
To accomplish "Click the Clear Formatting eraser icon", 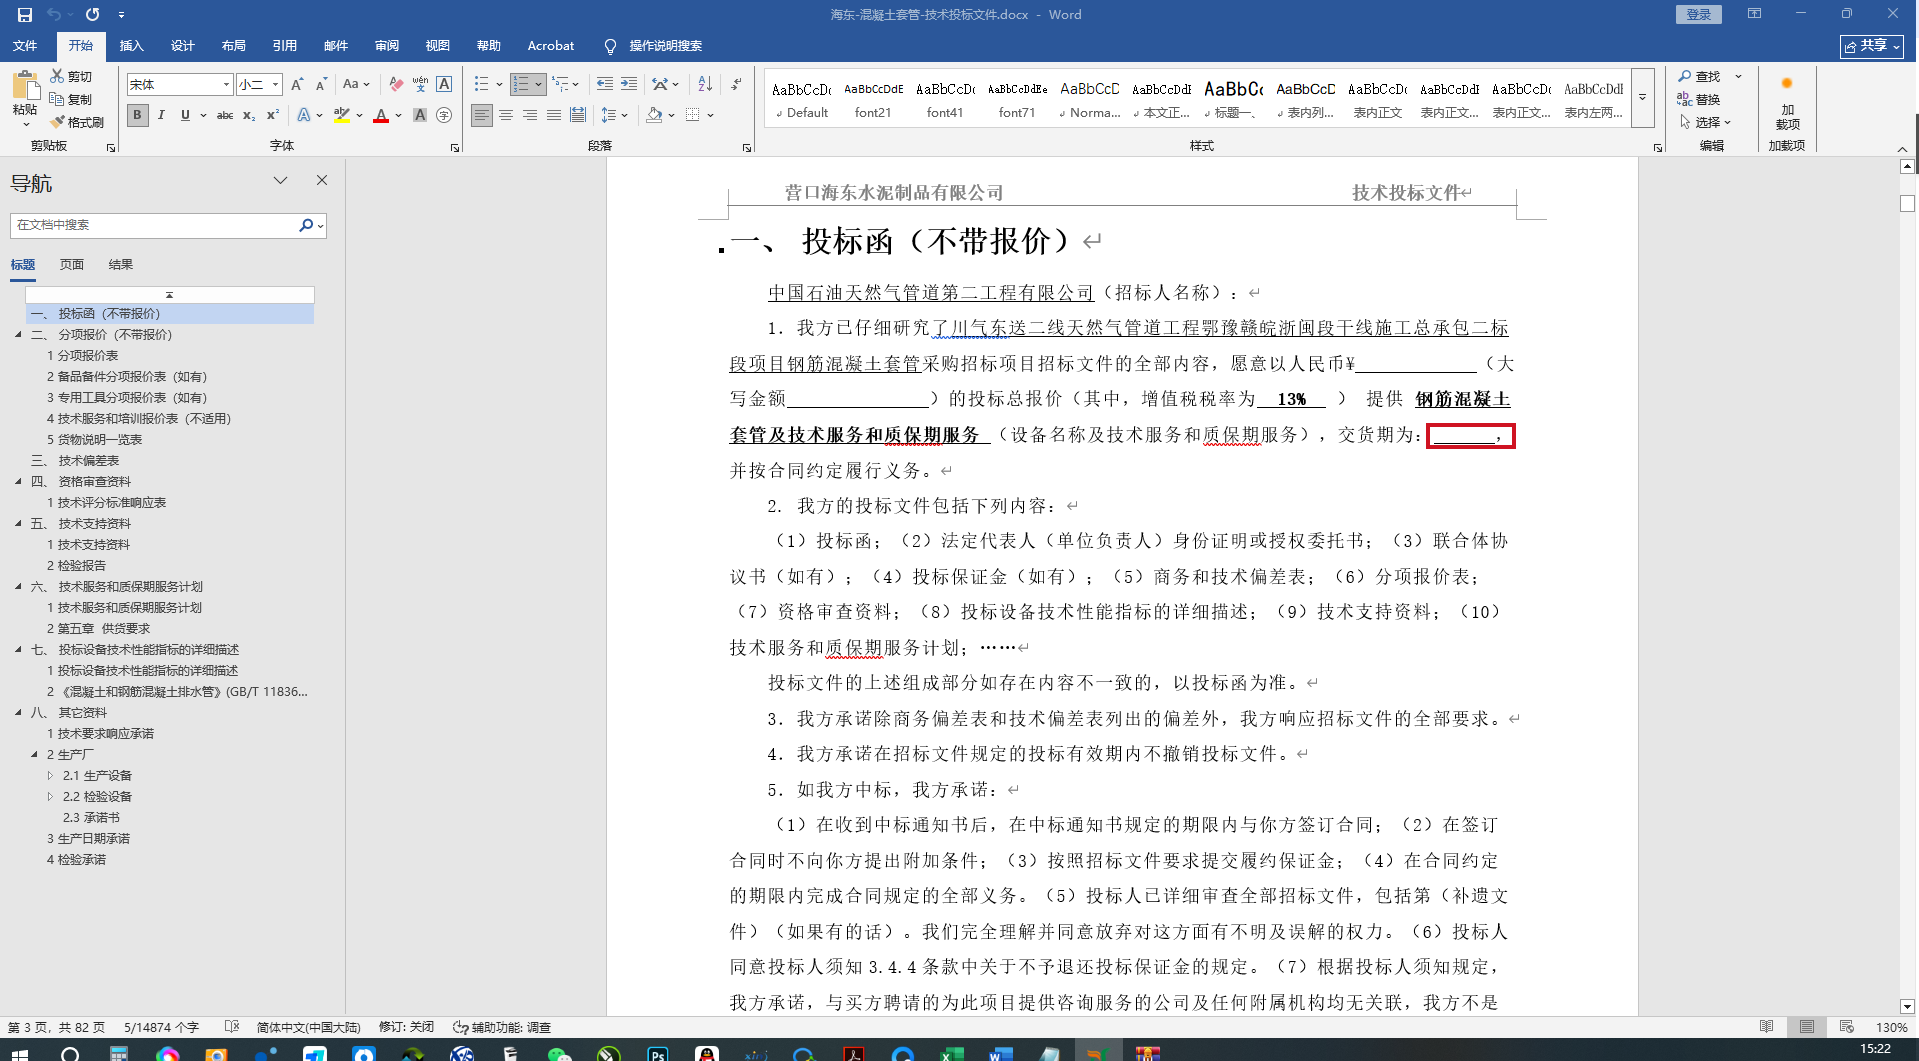I will (396, 84).
